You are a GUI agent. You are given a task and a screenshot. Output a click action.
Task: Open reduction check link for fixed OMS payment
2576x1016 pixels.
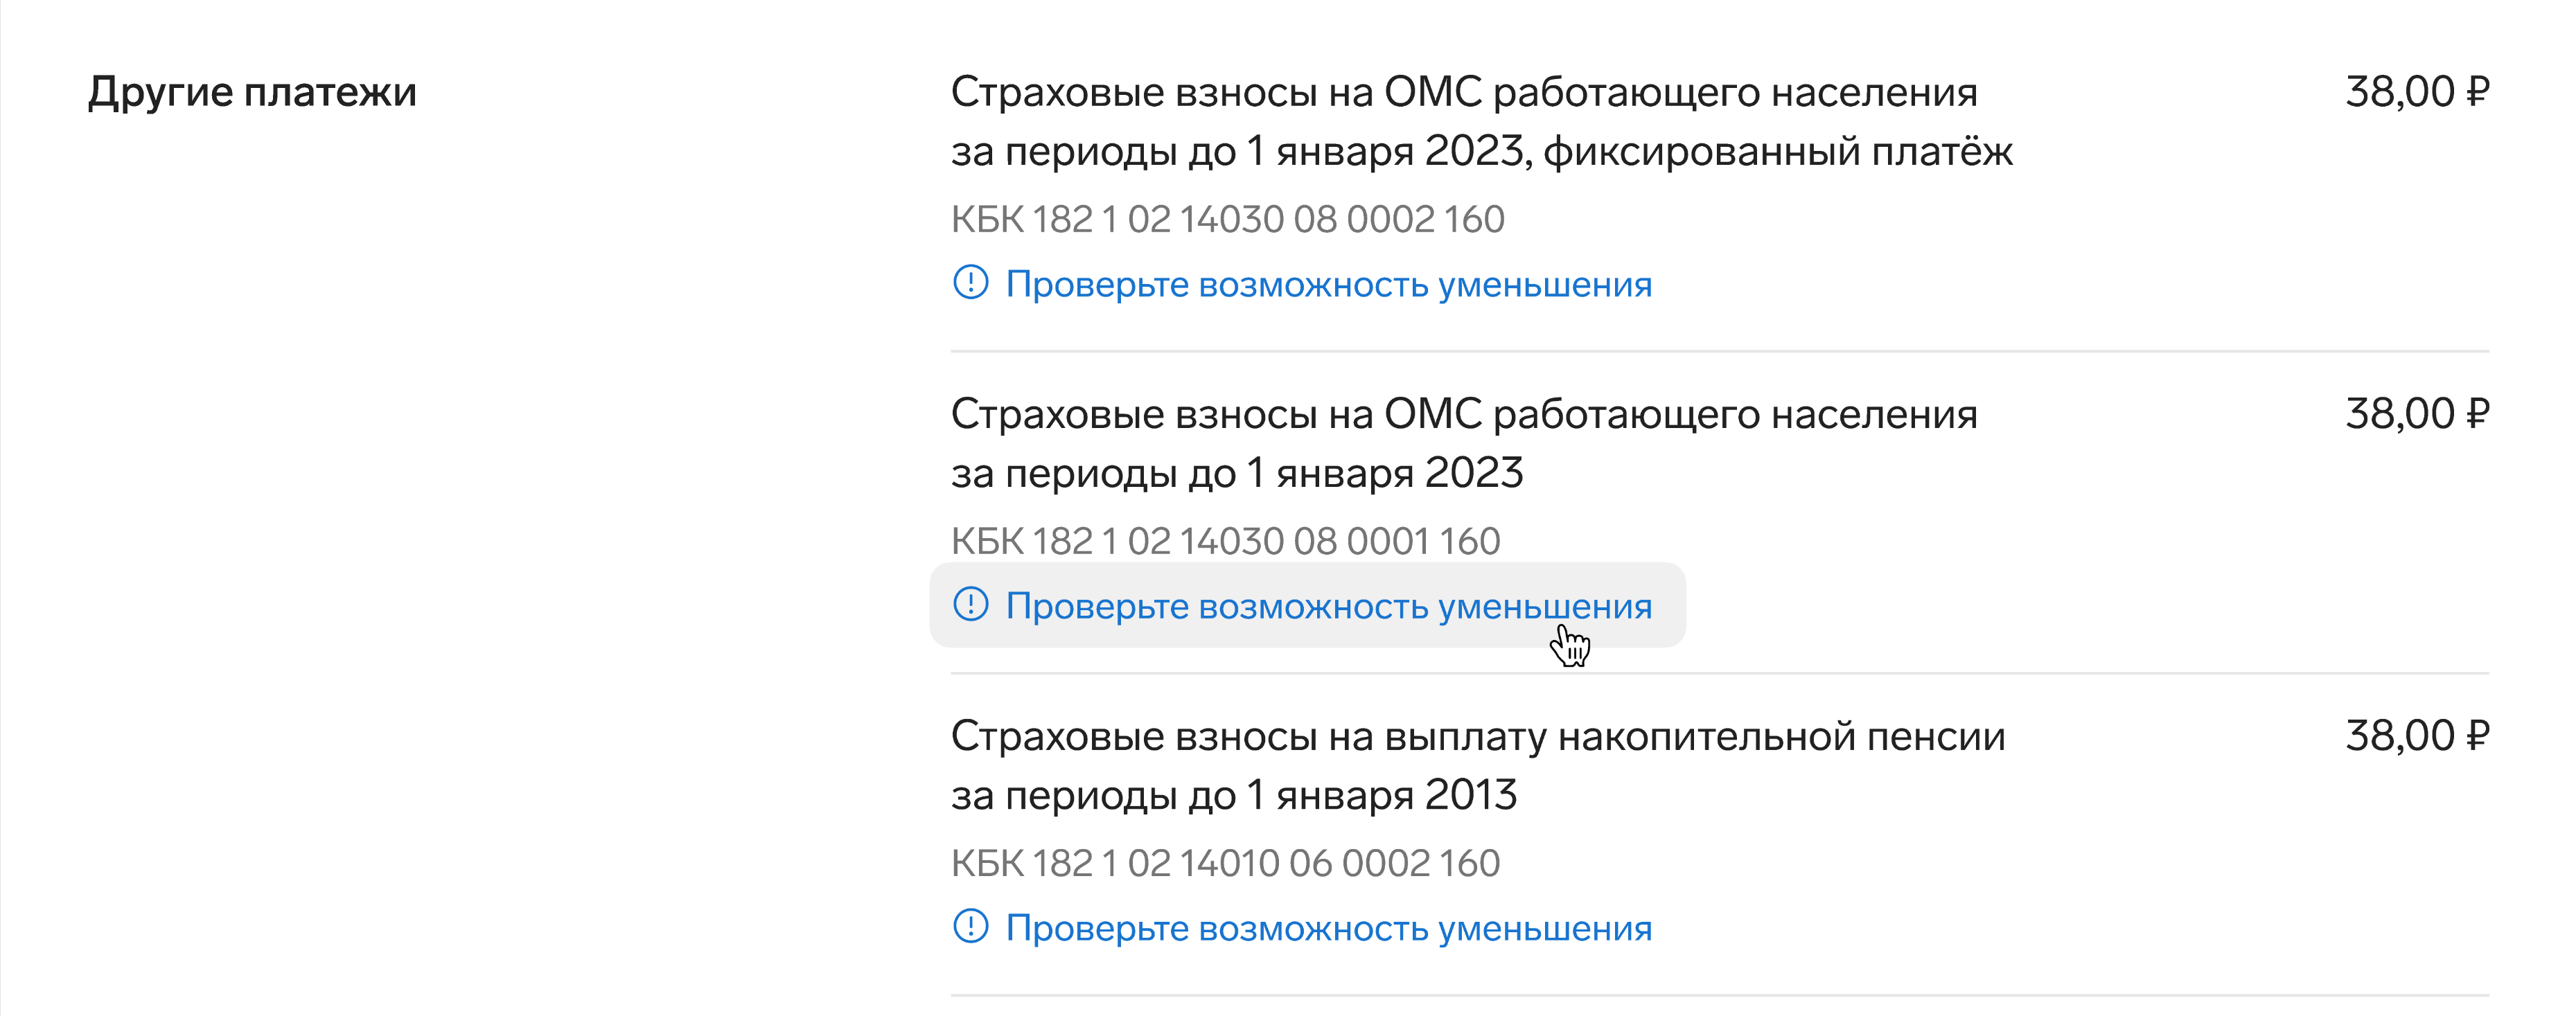point(1328,284)
